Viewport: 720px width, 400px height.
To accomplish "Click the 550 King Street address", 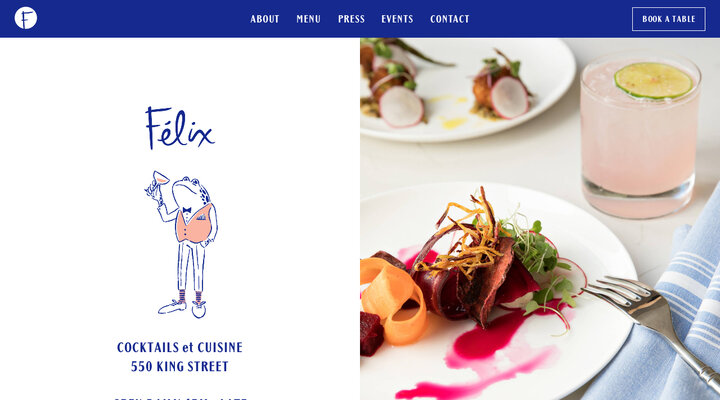I will click(x=180, y=366).
